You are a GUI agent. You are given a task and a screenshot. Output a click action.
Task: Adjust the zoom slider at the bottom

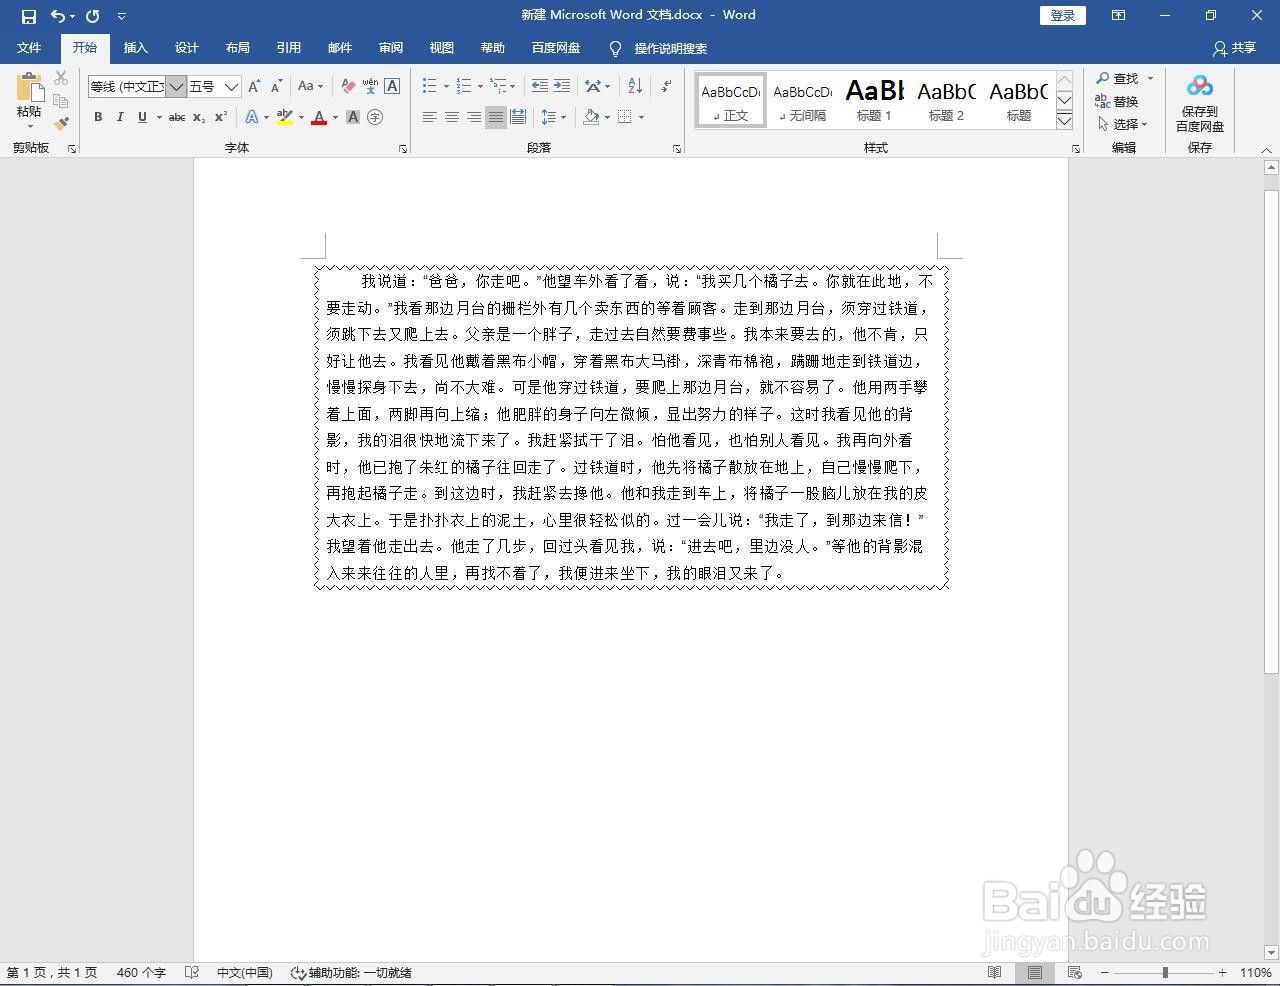[x=1164, y=972]
